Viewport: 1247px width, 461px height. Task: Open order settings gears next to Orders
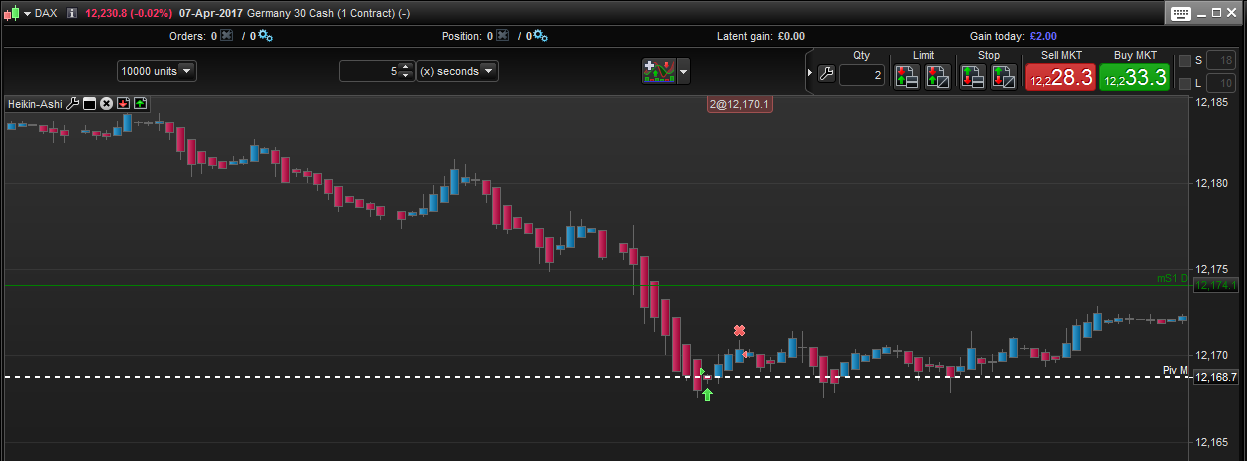point(265,36)
